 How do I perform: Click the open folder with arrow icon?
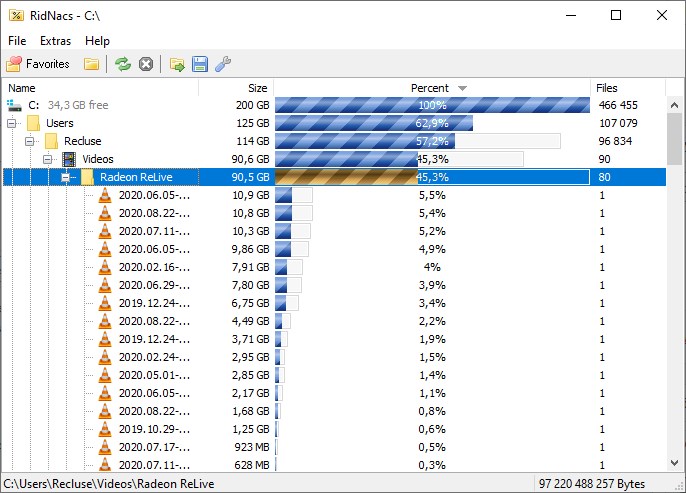(x=177, y=64)
